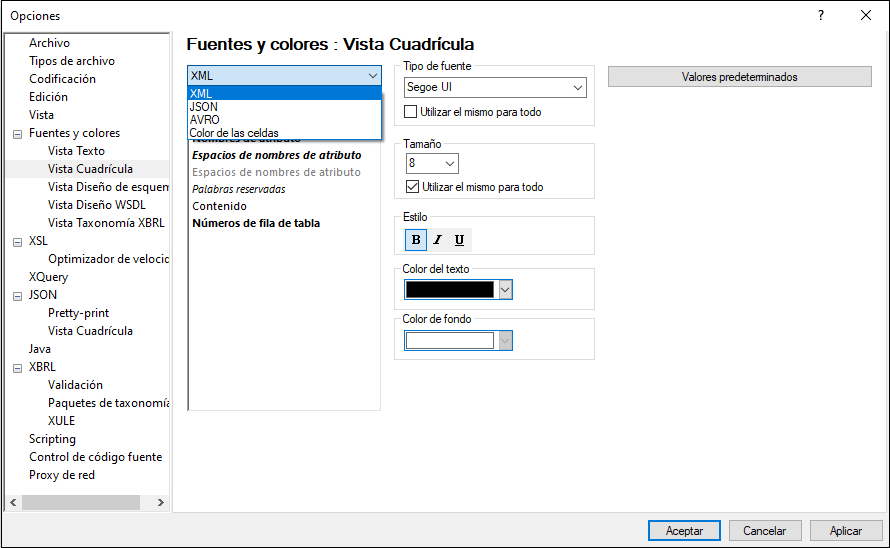Collapse the XSL tree node
The height and width of the screenshot is (548, 890).
point(18,242)
